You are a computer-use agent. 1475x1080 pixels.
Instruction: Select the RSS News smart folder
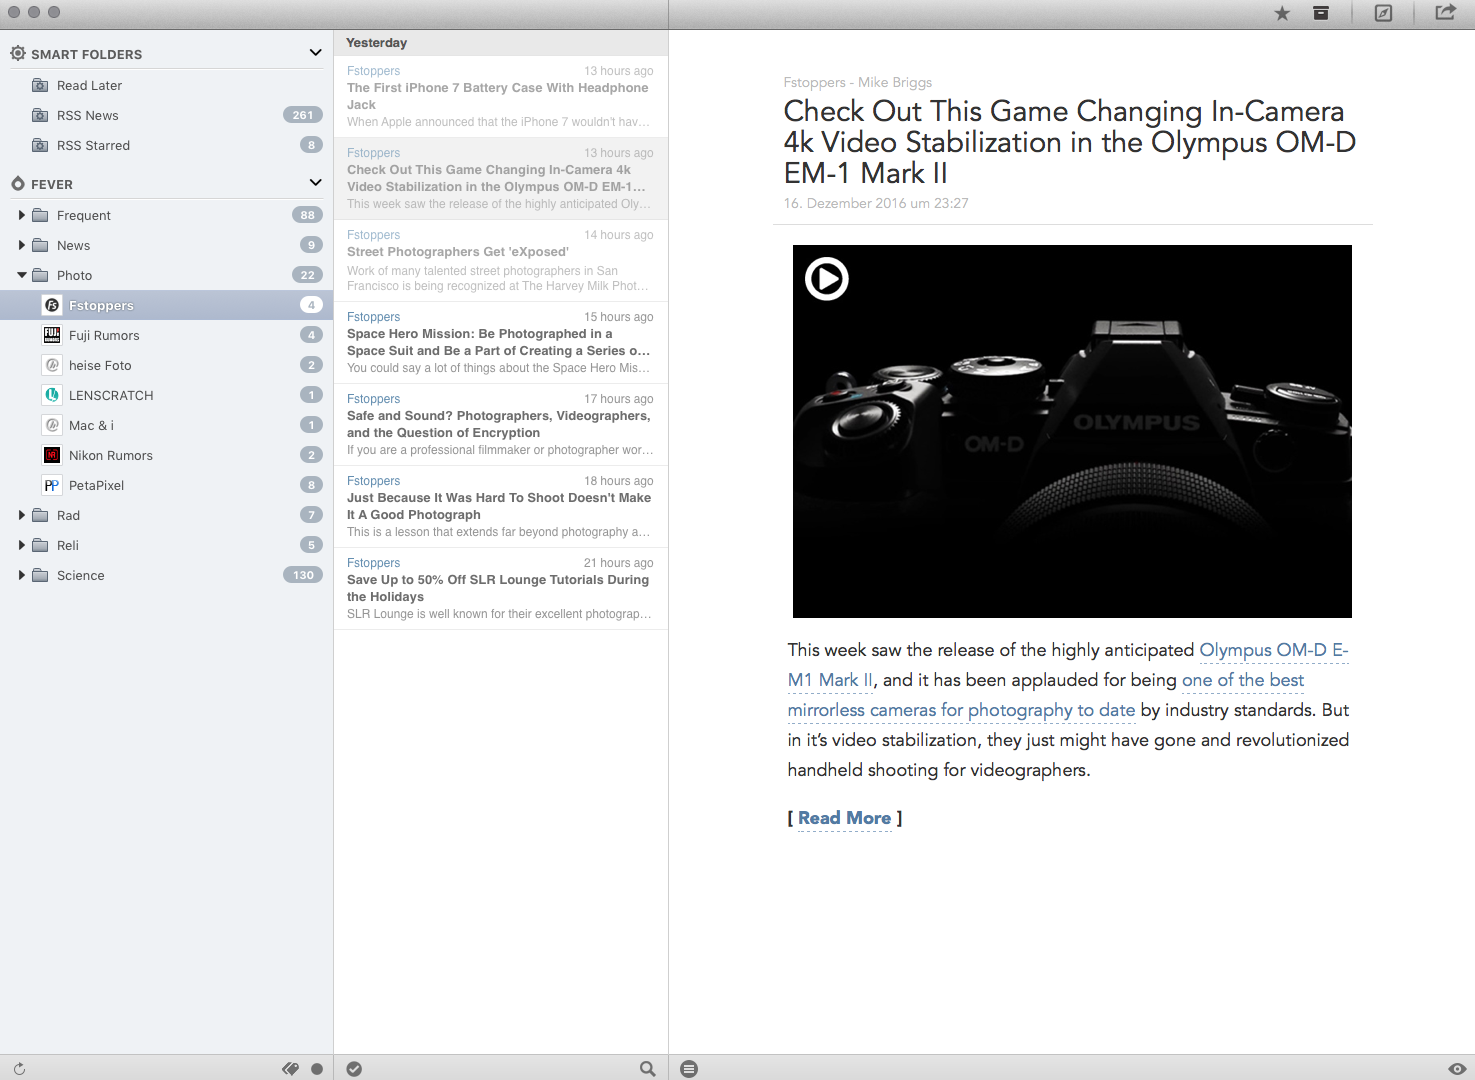(167, 115)
